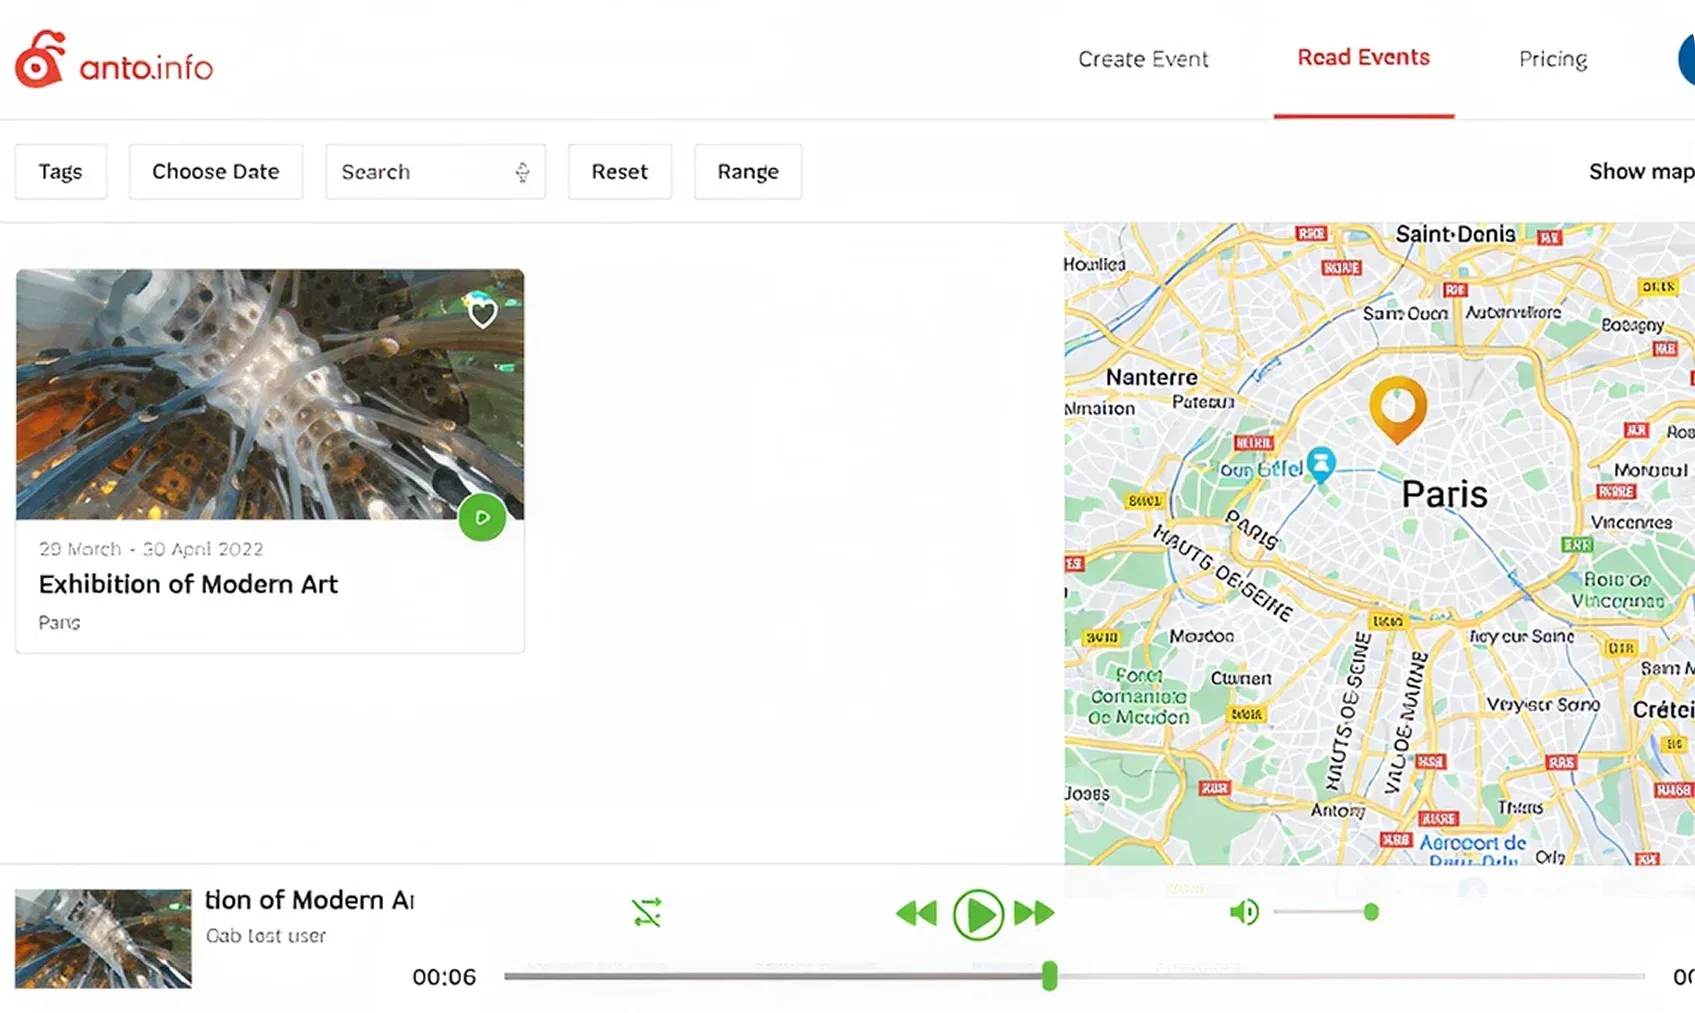Screen dimensions: 1695x1013
Task: Play the audio in the bottom player
Action: point(977,914)
